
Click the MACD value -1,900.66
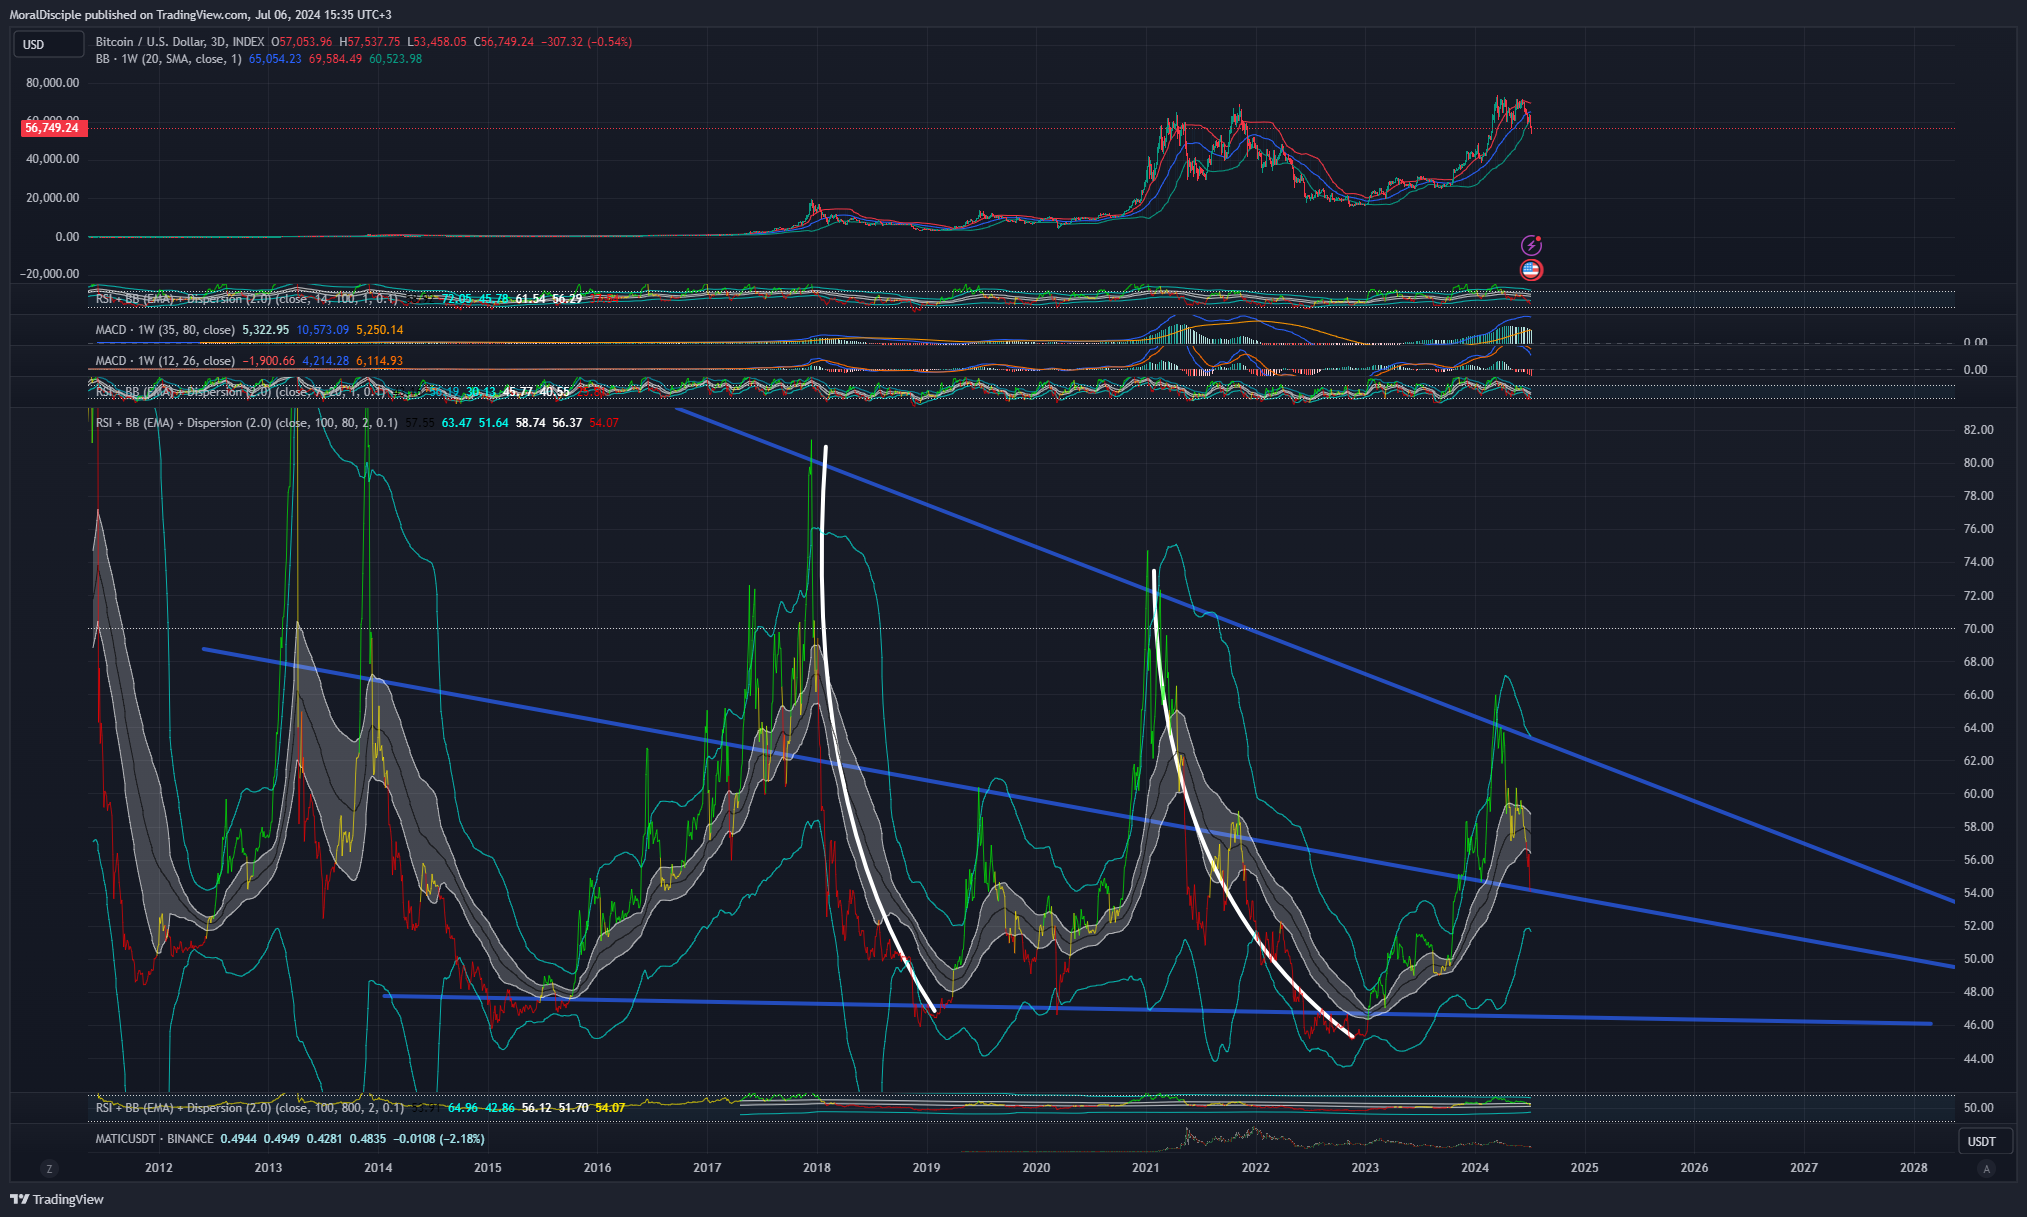tap(269, 361)
